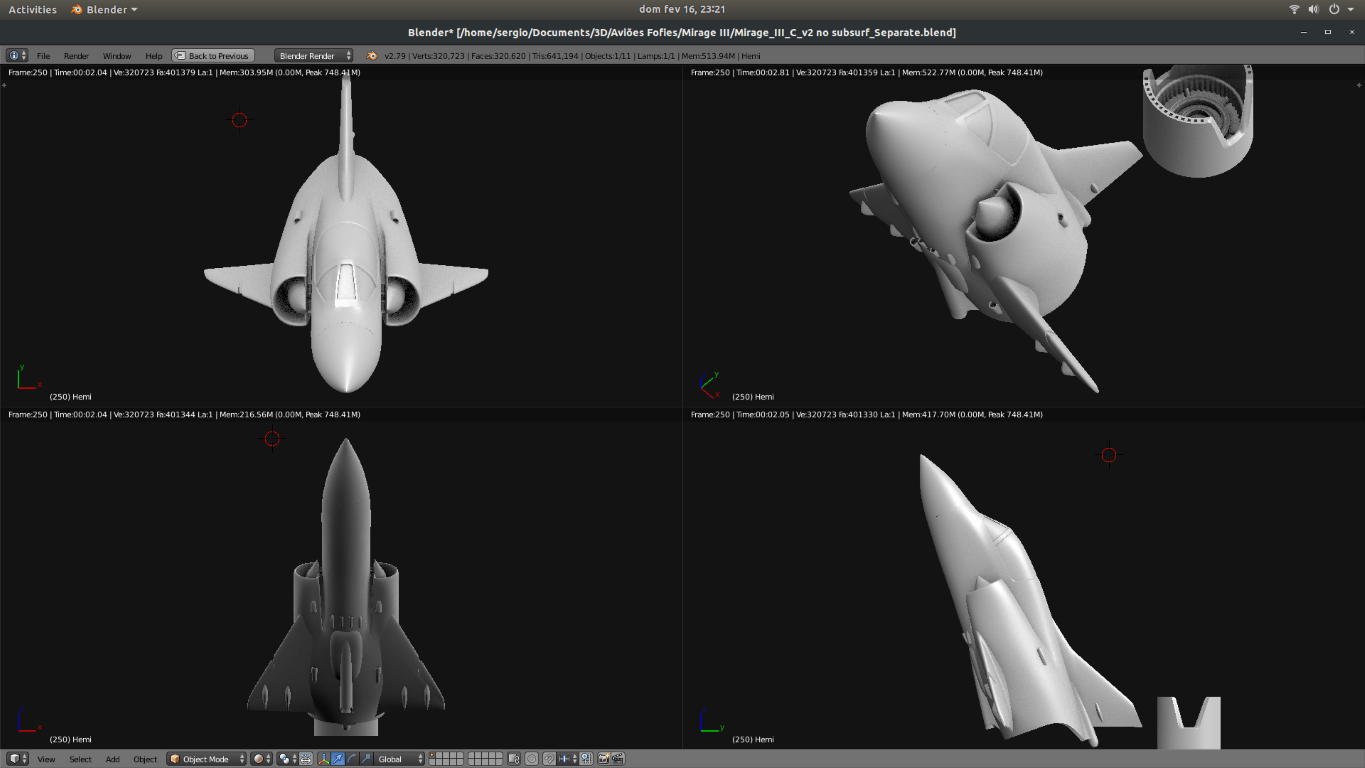Open the Render menu
This screenshot has height=768, width=1365.
click(76, 56)
